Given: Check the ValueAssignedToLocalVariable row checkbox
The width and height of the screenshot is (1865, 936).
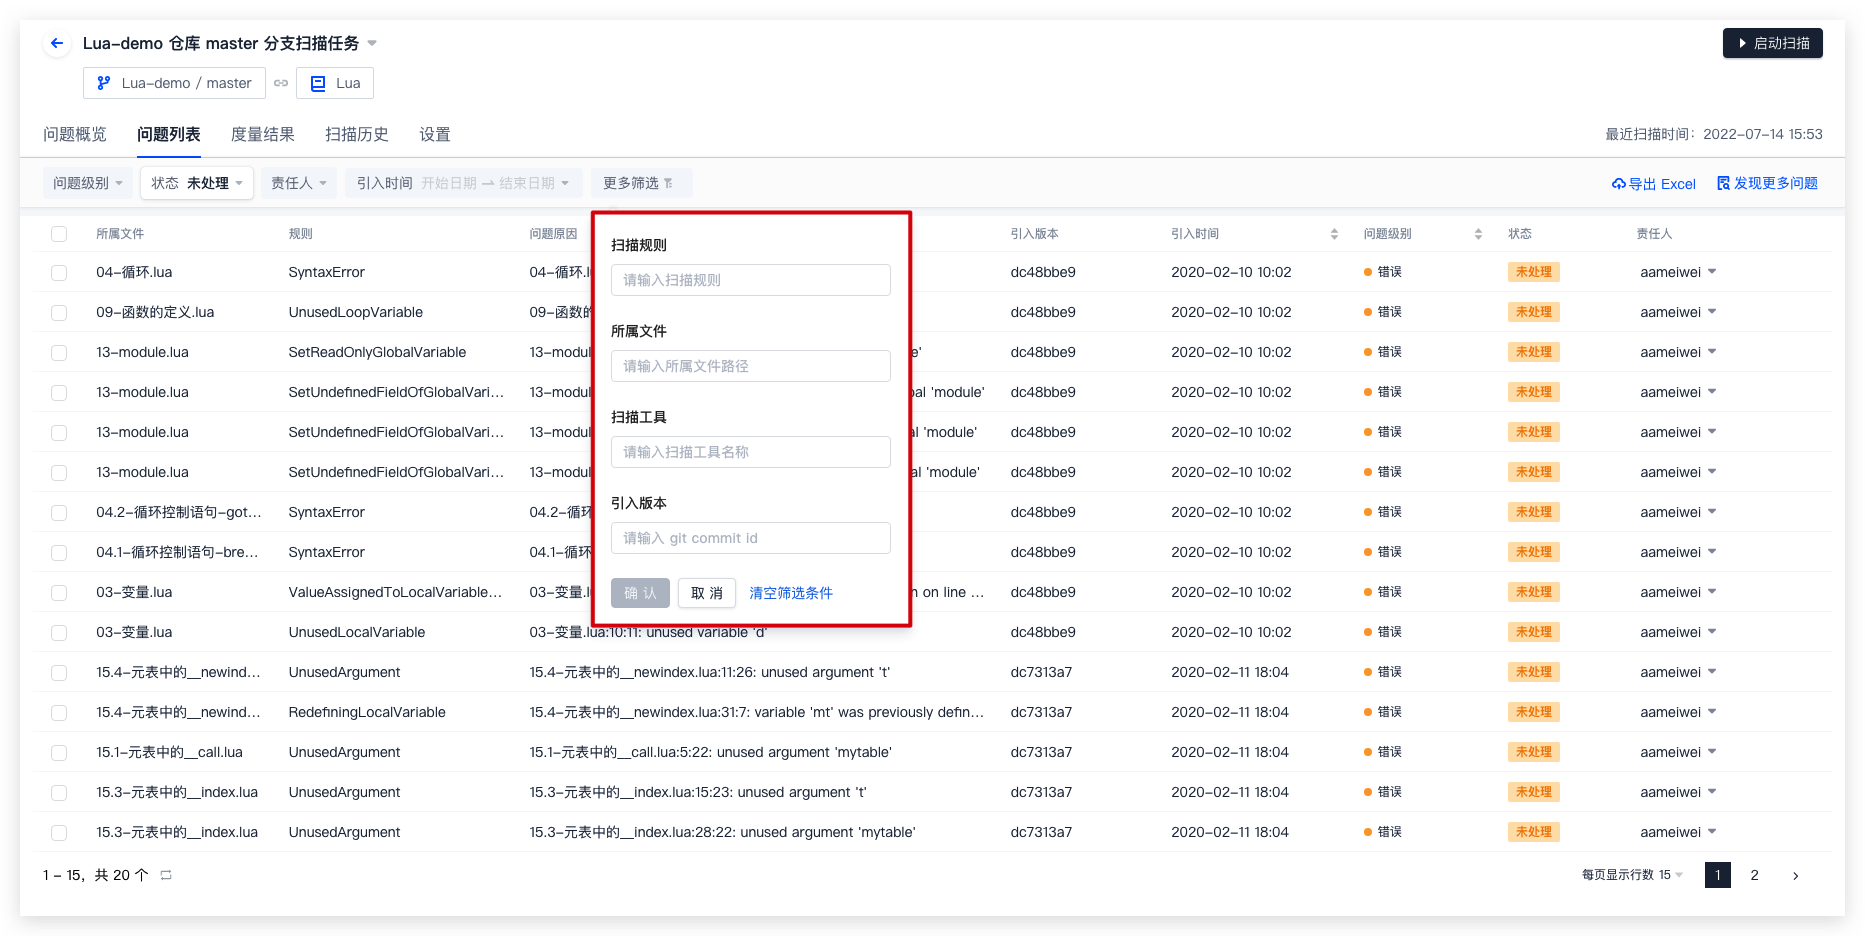Looking at the screenshot, I should 59,592.
